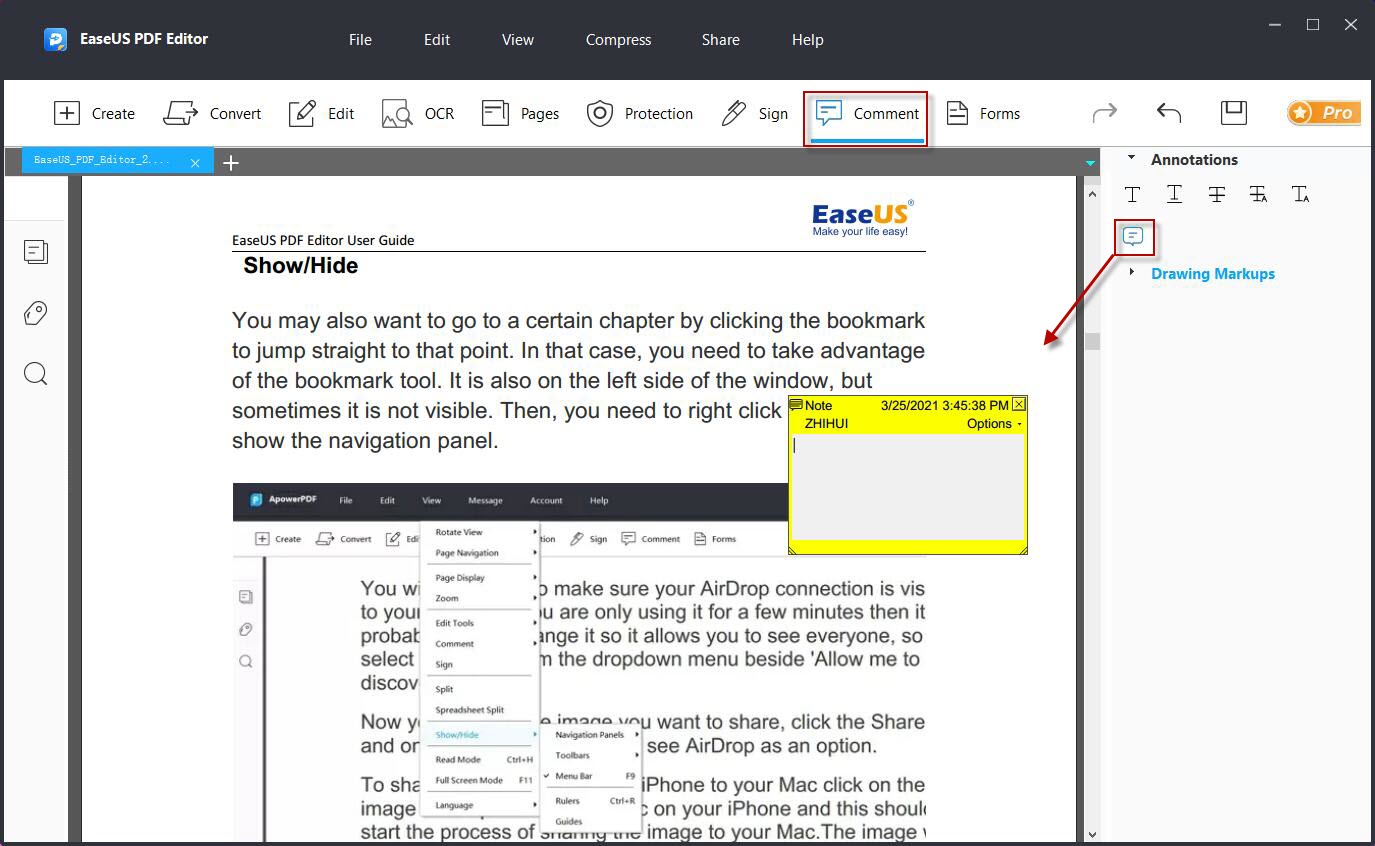Select the Comment tool in the ribbon
Screen dimensions: 1375x846
click(866, 113)
